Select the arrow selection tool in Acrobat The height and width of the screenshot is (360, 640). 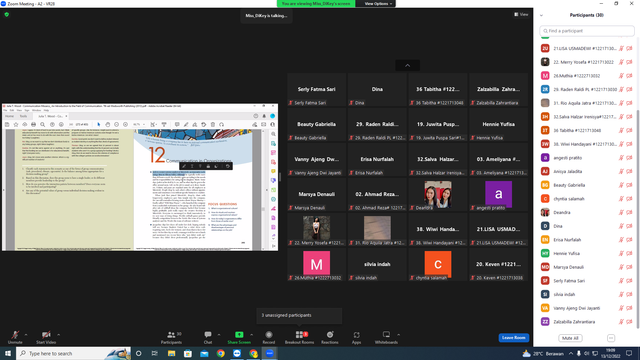pyautogui.click(x=99, y=124)
